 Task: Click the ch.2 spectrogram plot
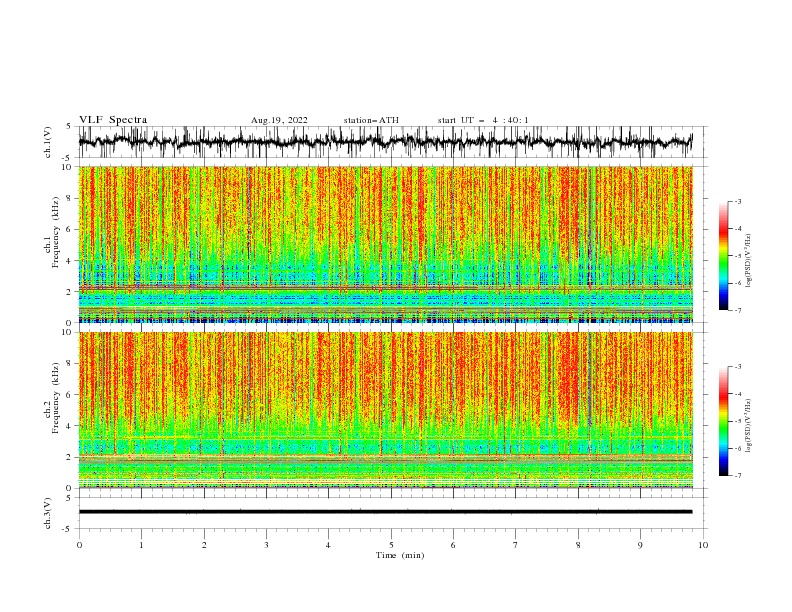(386, 410)
